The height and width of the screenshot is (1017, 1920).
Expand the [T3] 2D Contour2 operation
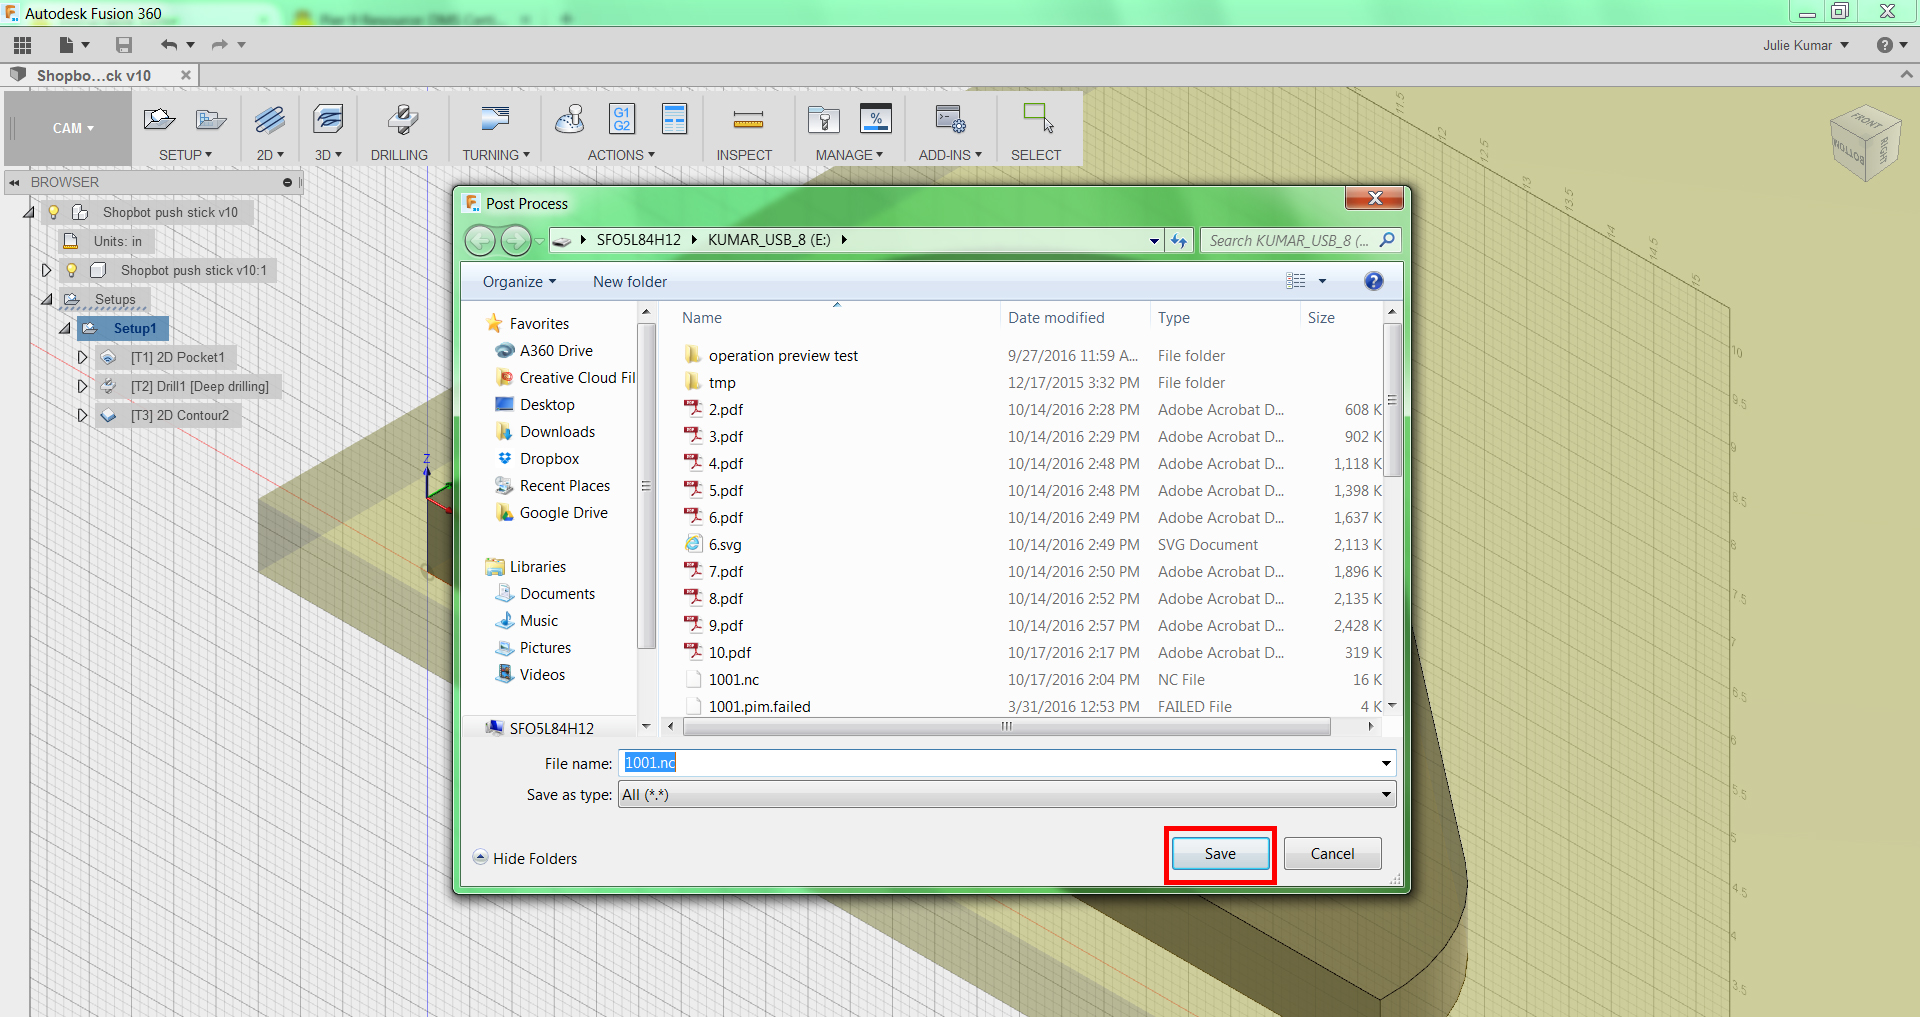click(83, 415)
